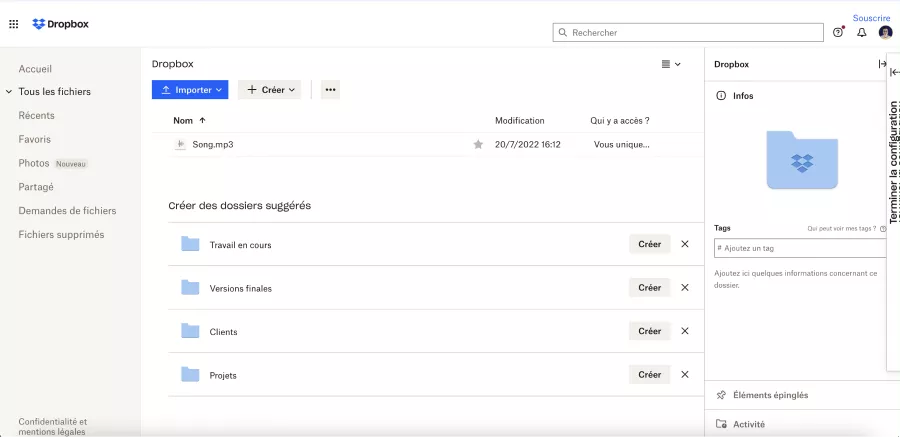This screenshot has width=900, height=437.
Task: Focus the Ajoutez un tag field
Action: (x=800, y=248)
